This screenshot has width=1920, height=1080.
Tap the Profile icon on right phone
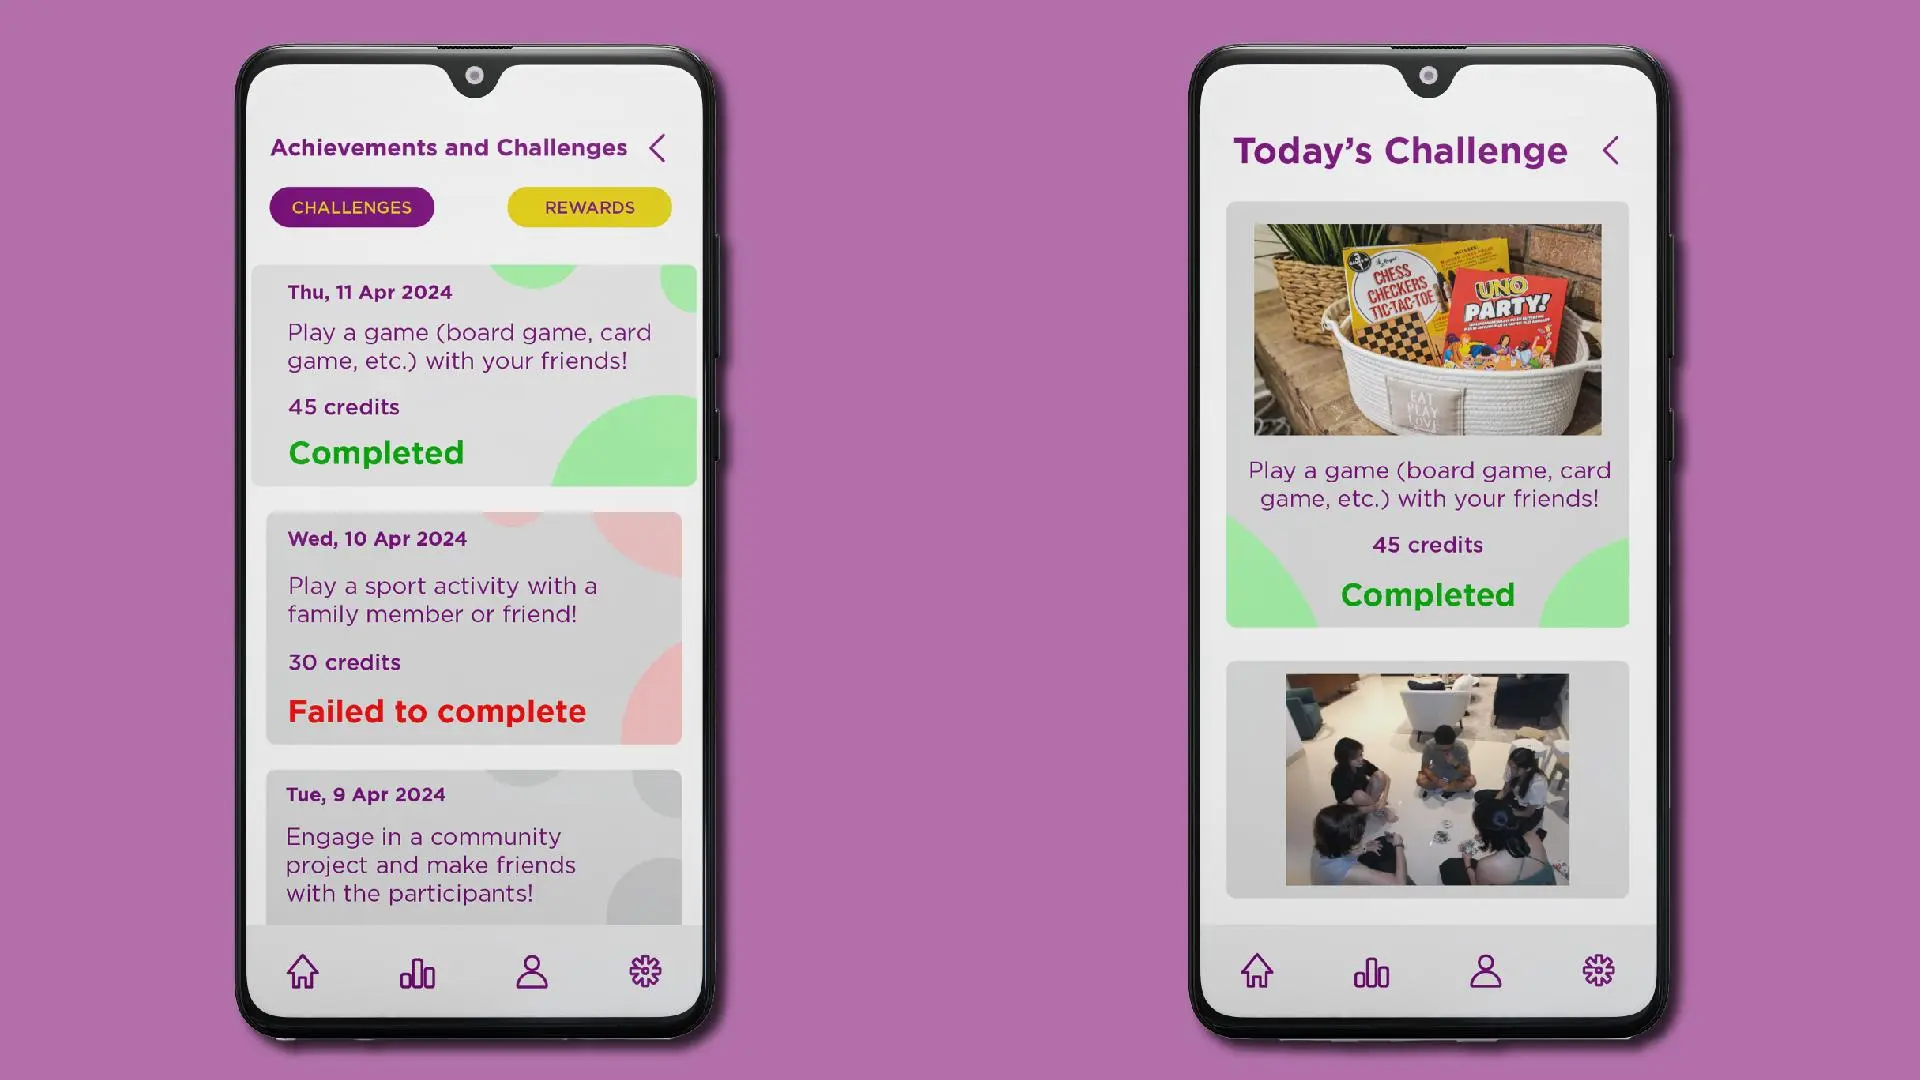click(x=1485, y=972)
